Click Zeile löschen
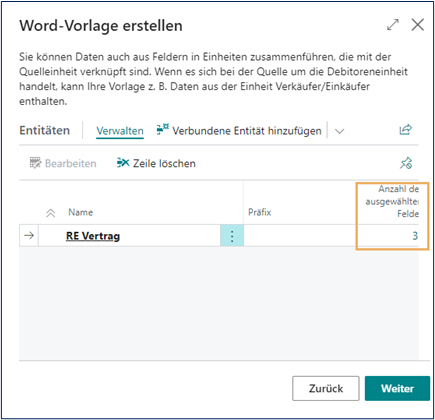This screenshot has width=435, height=420. coord(156,163)
